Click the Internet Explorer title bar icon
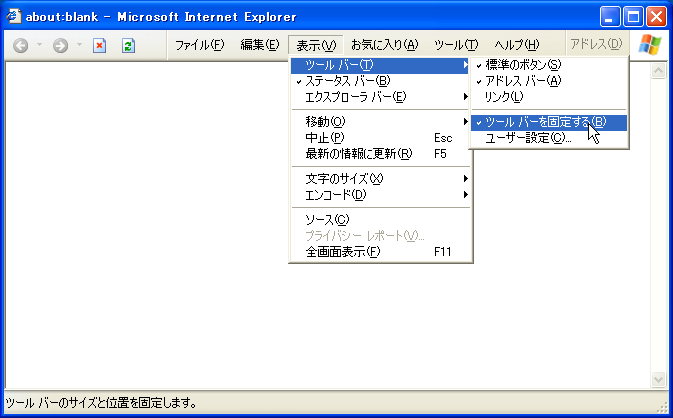The image size is (673, 418). (x=13, y=16)
